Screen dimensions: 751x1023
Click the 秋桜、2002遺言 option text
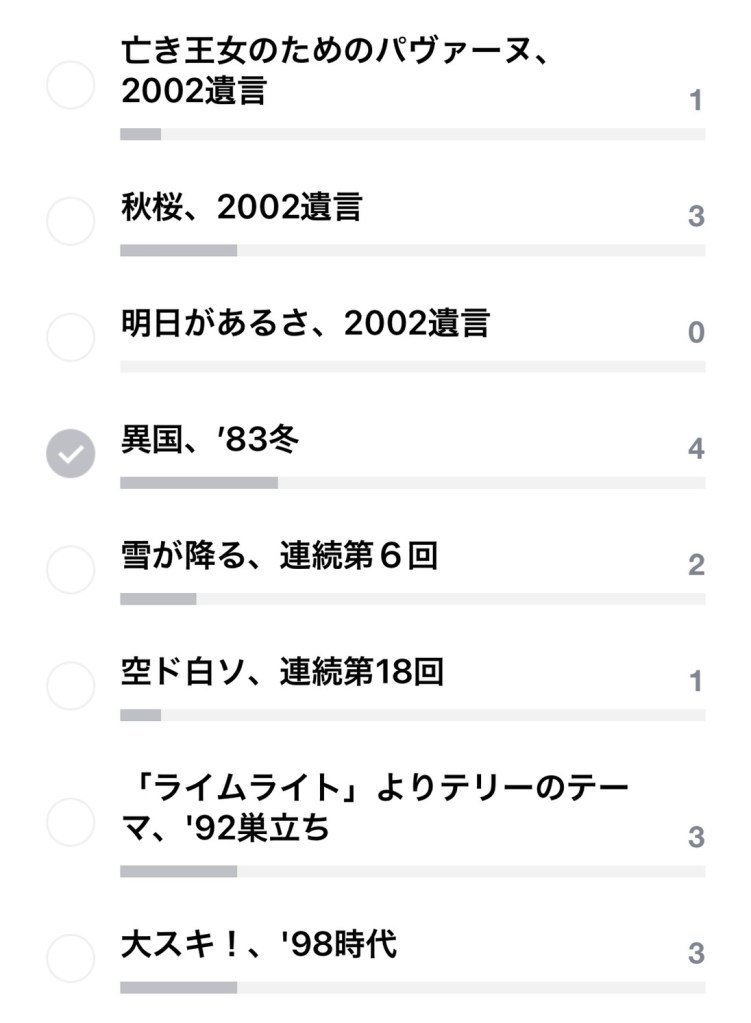point(241,207)
